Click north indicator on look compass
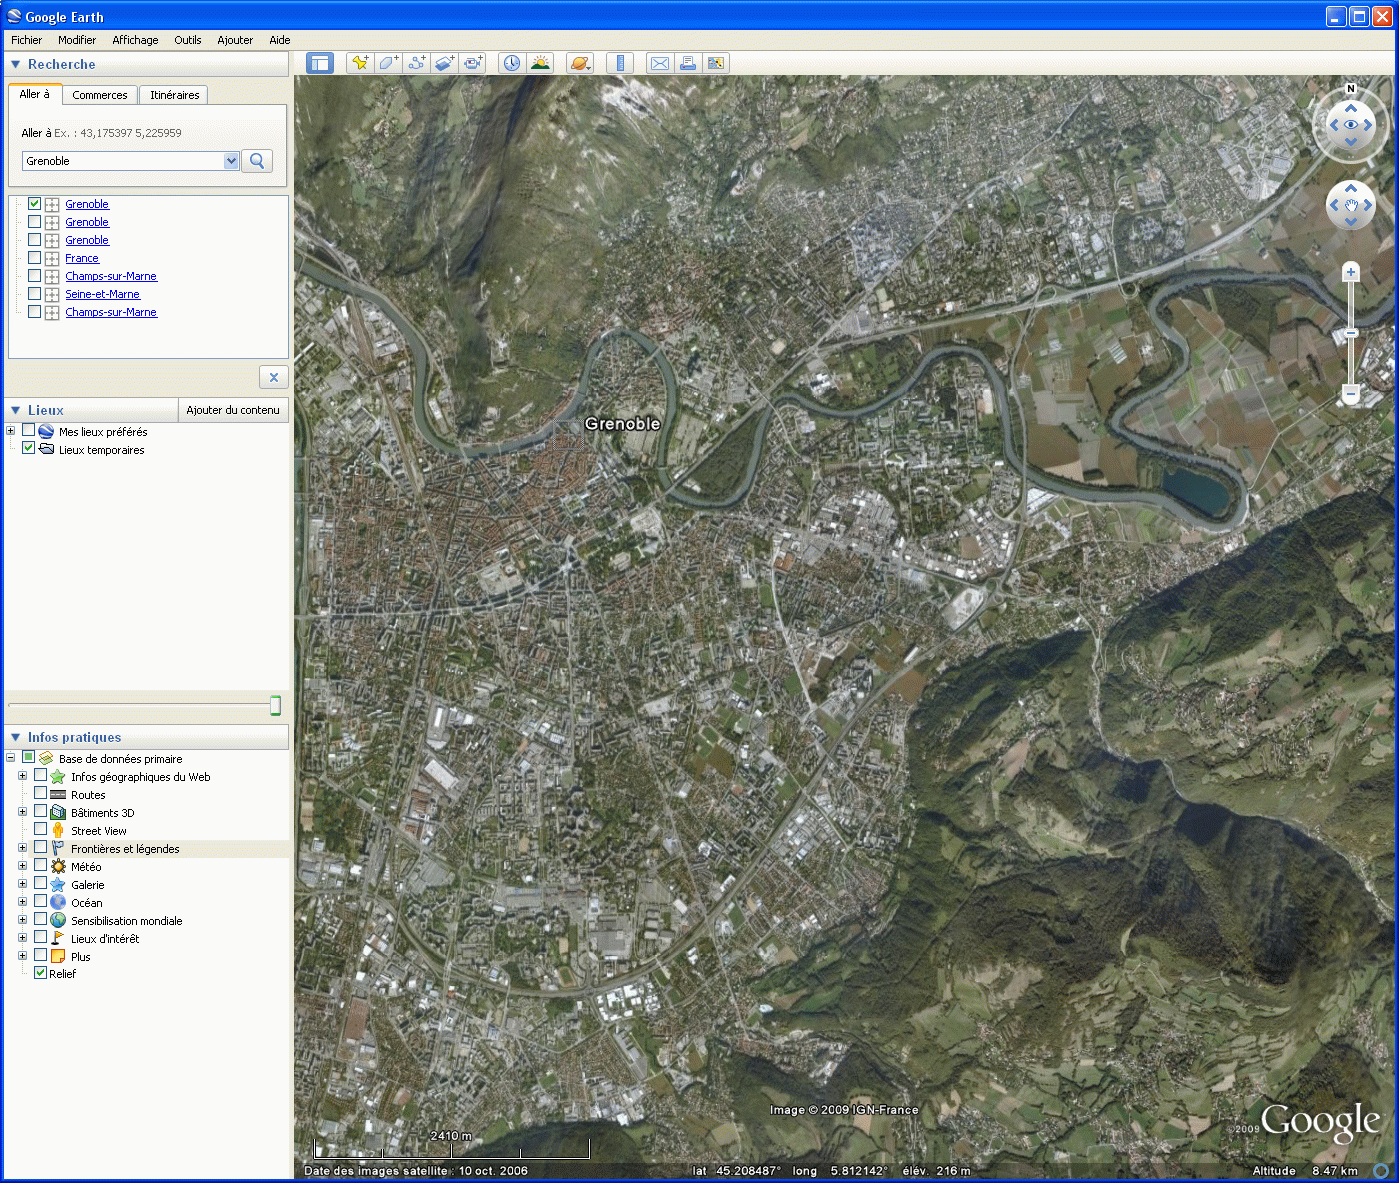 click(x=1351, y=89)
